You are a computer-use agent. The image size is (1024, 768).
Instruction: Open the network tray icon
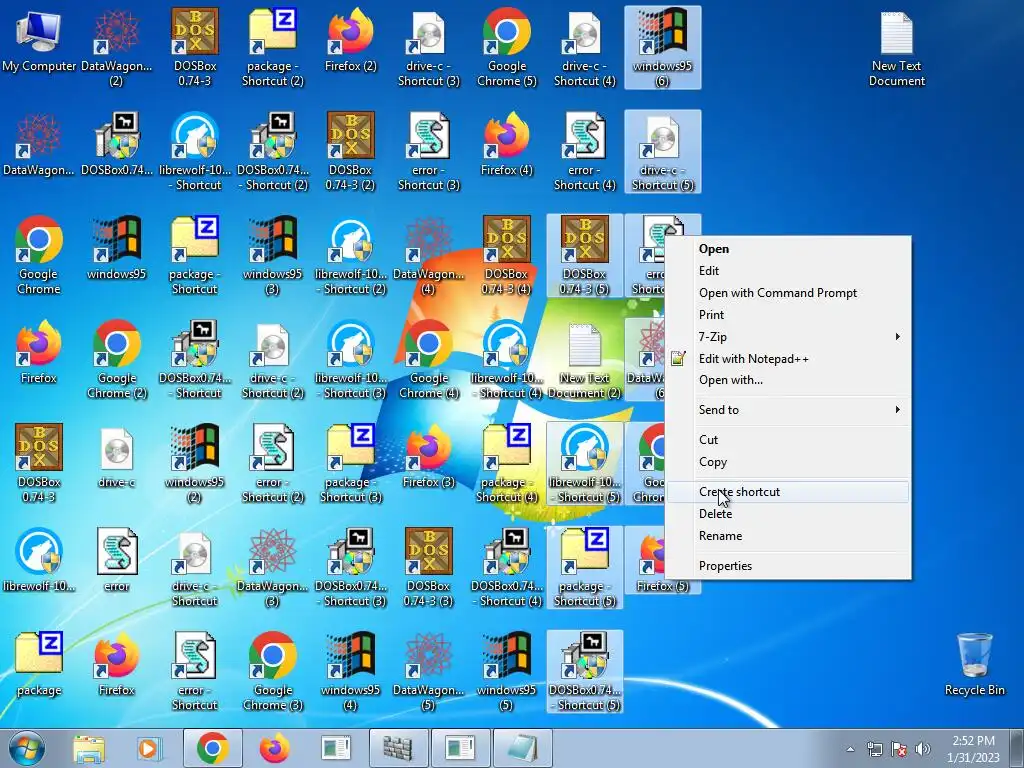coord(874,749)
